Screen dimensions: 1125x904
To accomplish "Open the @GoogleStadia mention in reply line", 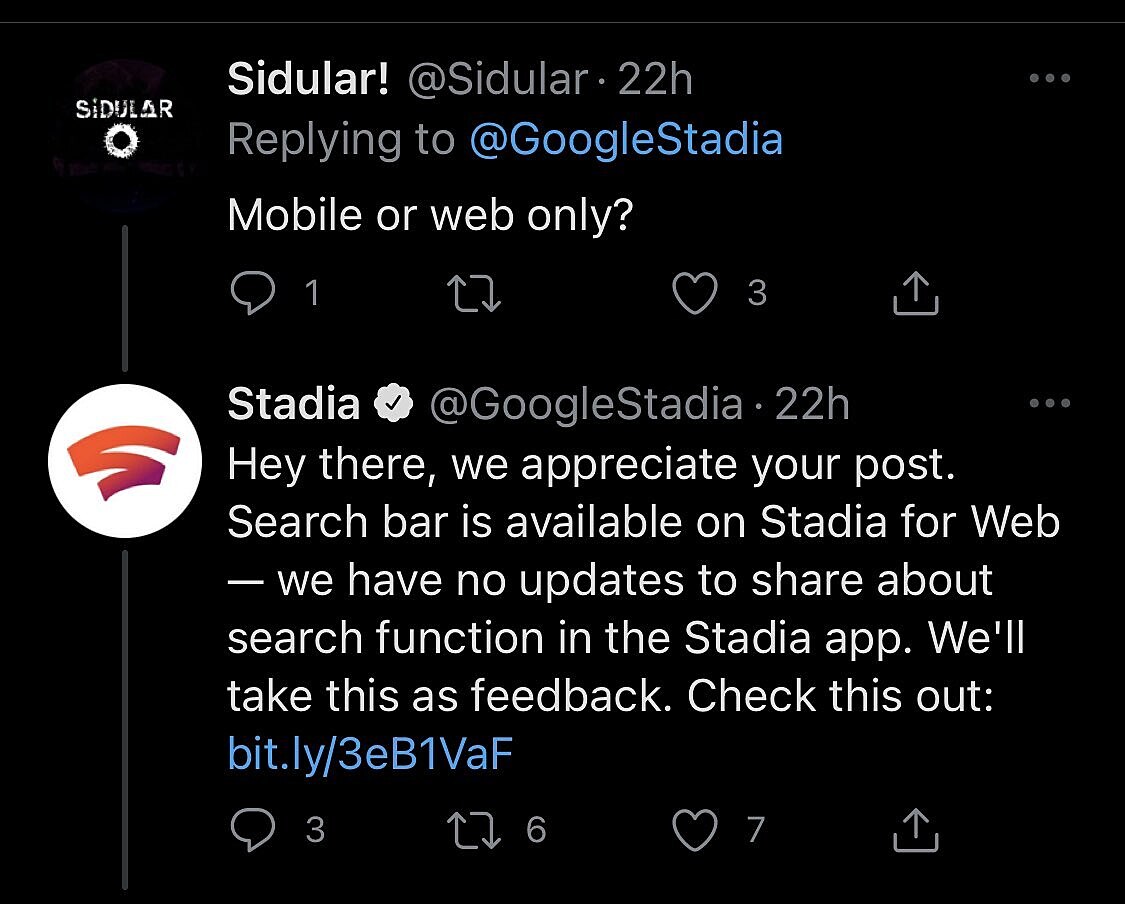I will pos(625,139).
